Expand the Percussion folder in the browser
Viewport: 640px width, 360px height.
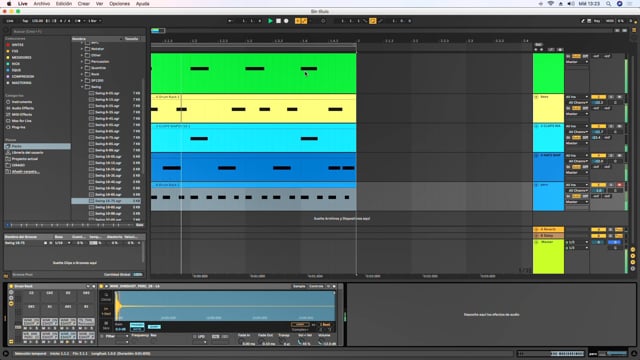(82, 62)
